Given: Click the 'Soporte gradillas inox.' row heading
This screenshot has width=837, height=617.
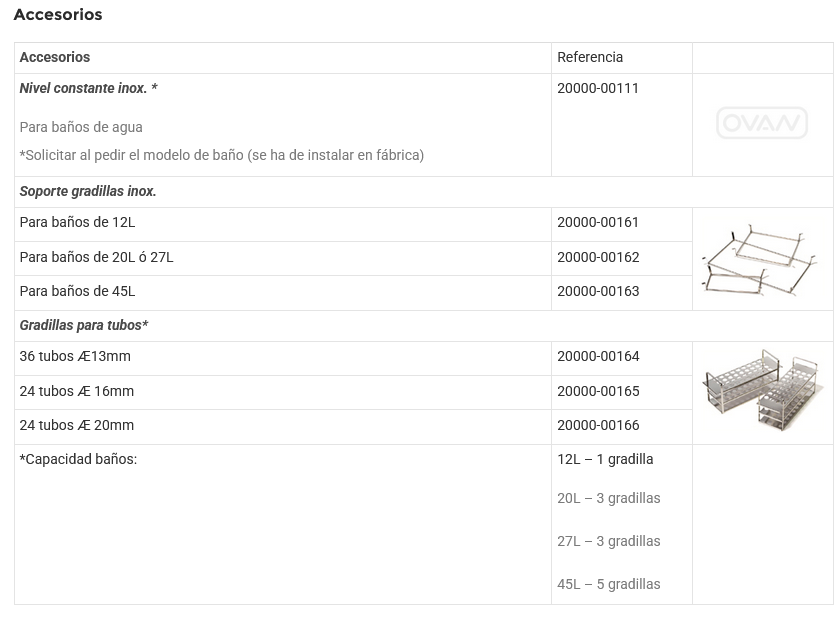Looking at the screenshot, I should (88, 191).
